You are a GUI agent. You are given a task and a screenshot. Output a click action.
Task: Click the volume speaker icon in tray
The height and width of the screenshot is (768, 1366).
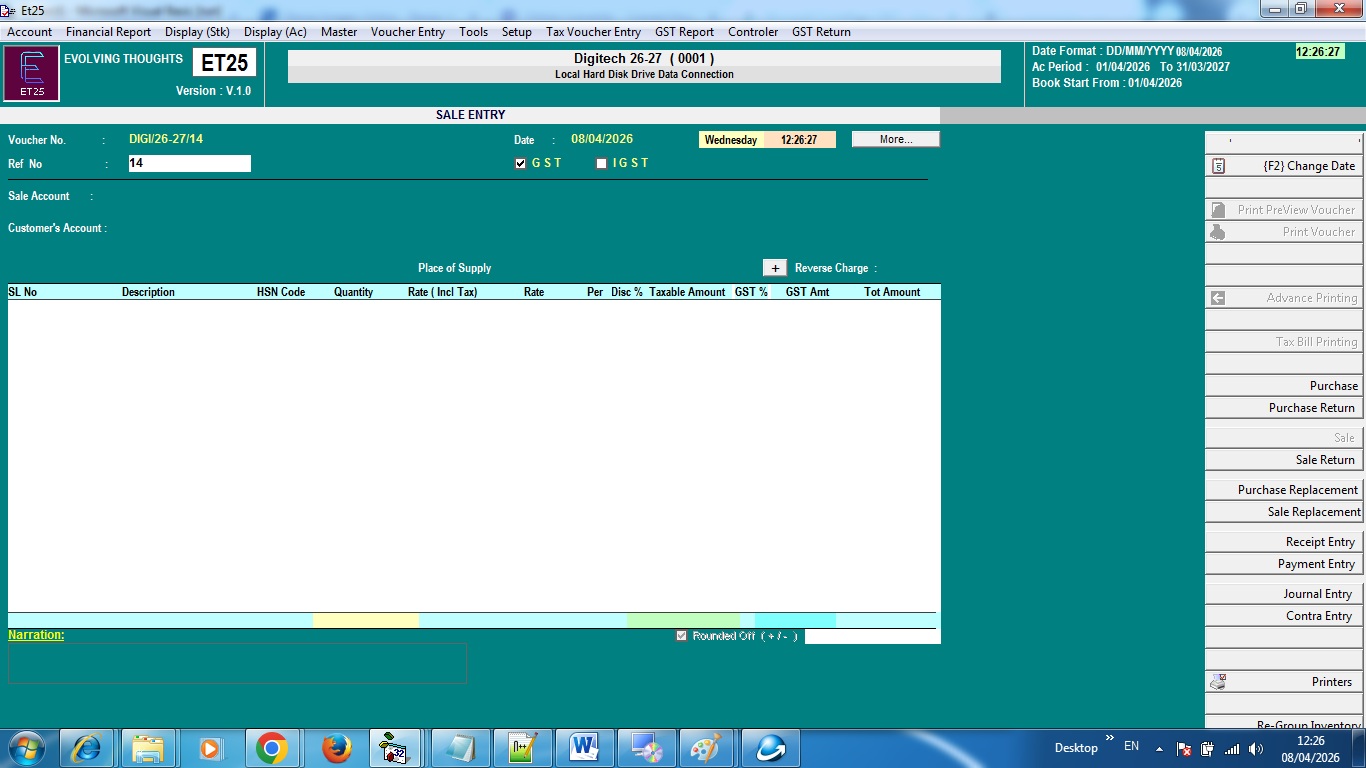coord(1256,748)
